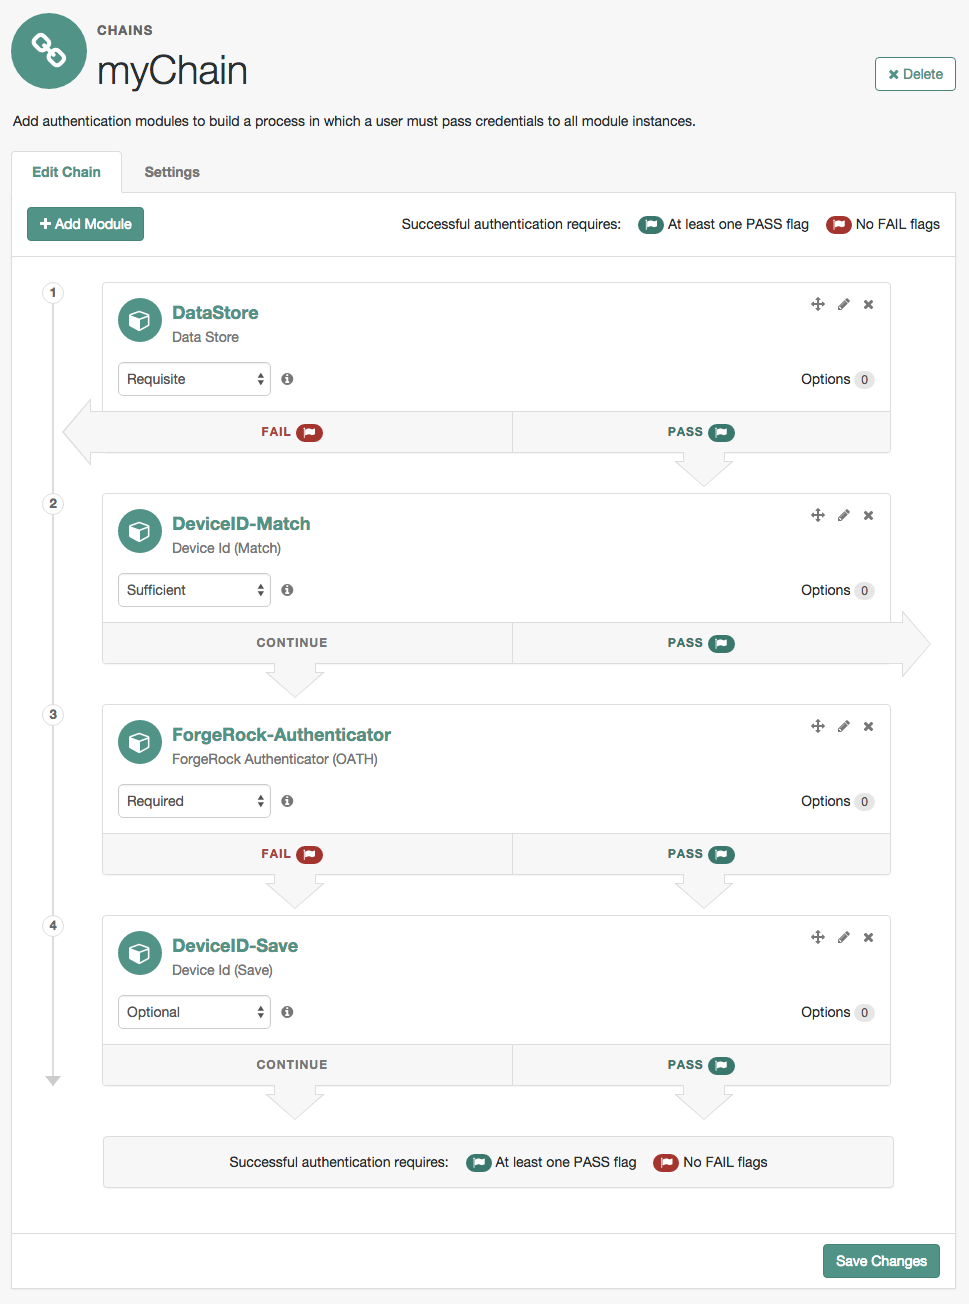Click the Delete button for myChain
969x1304 pixels.
(913, 74)
